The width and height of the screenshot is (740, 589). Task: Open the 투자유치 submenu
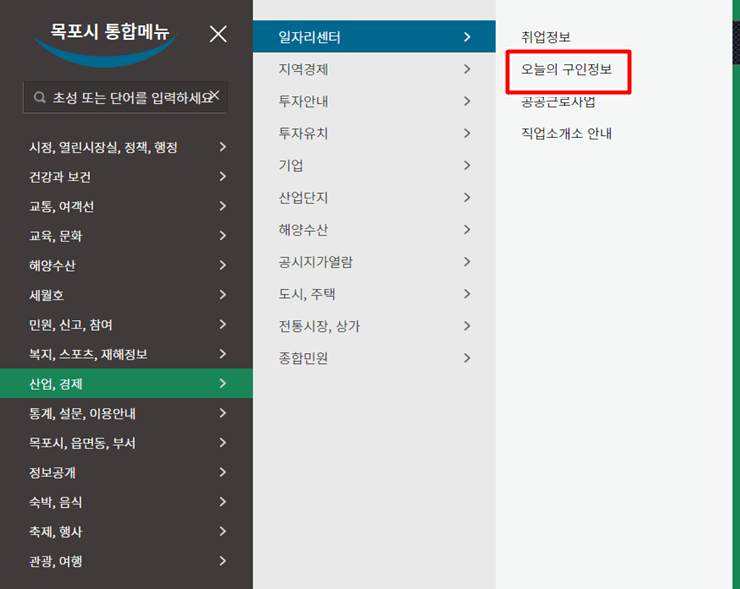click(374, 134)
